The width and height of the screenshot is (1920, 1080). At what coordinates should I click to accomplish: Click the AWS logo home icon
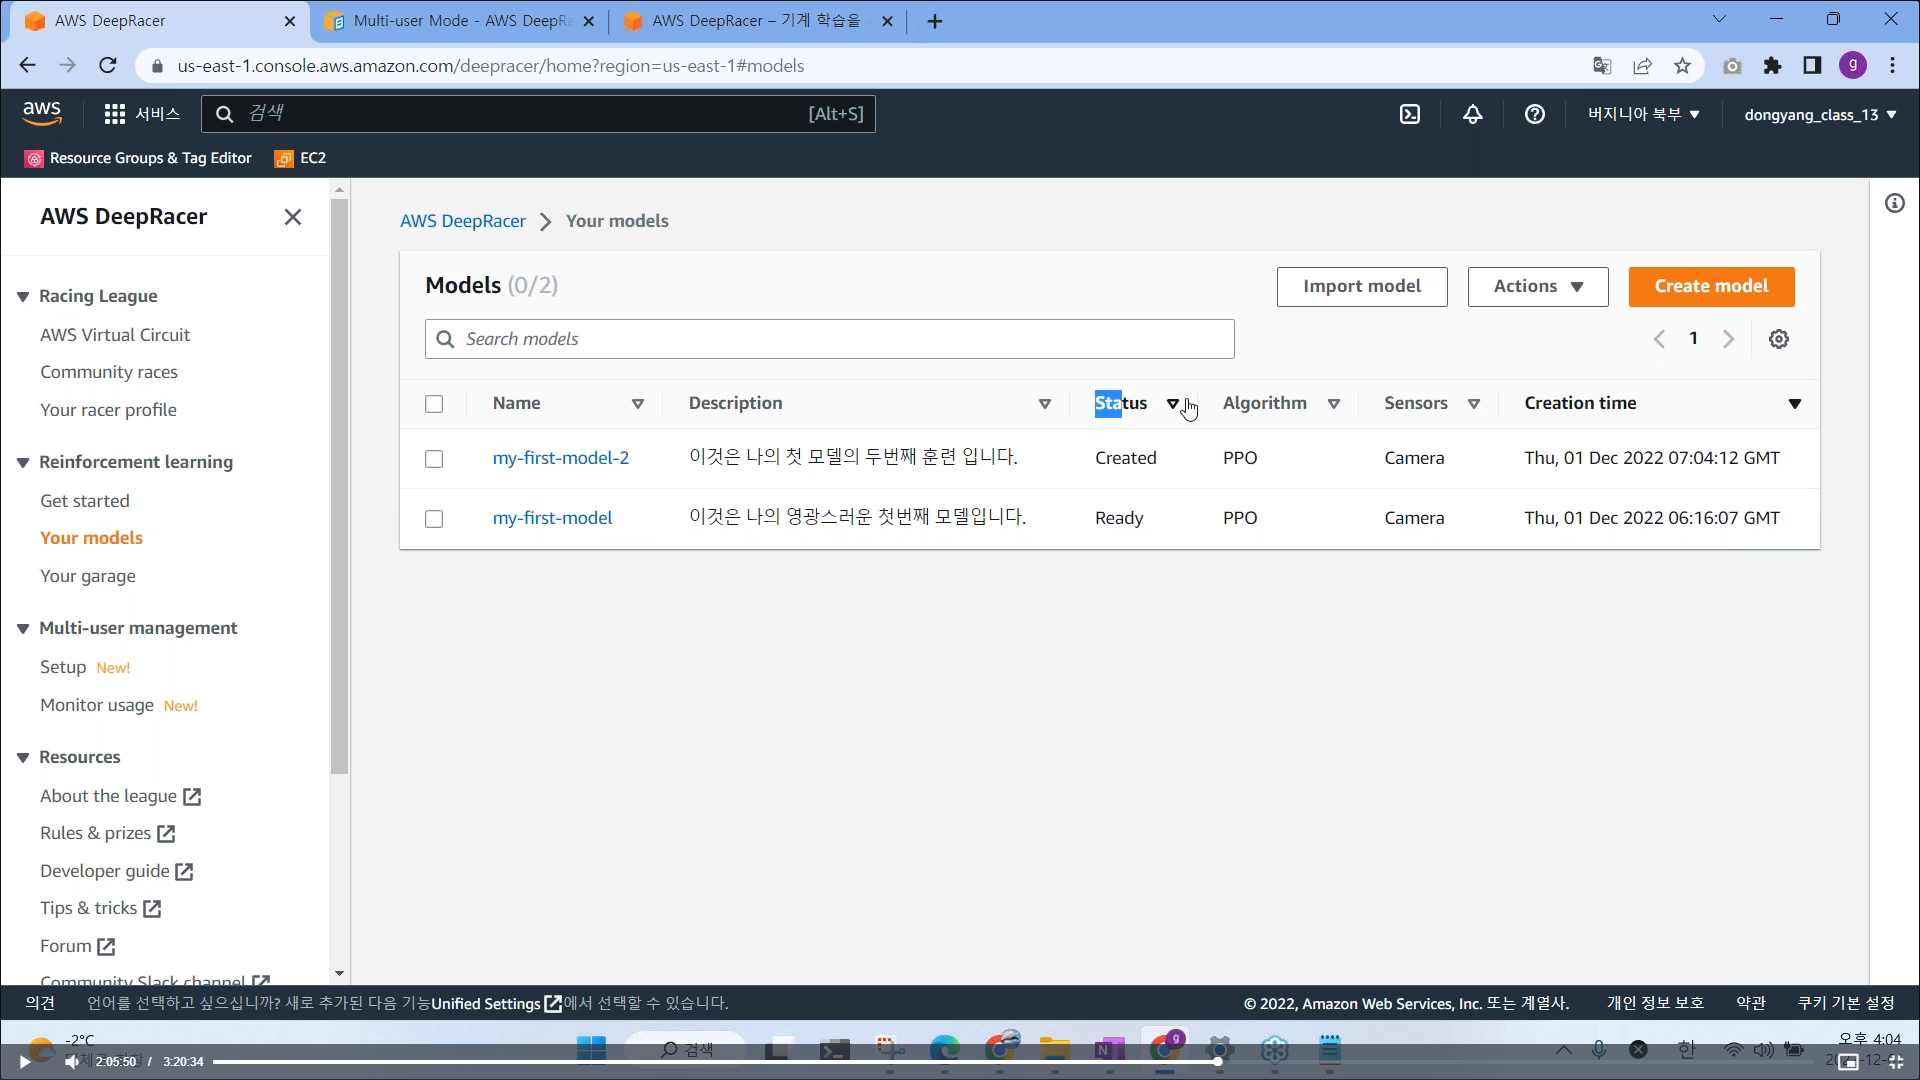click(x=42, y=114)
